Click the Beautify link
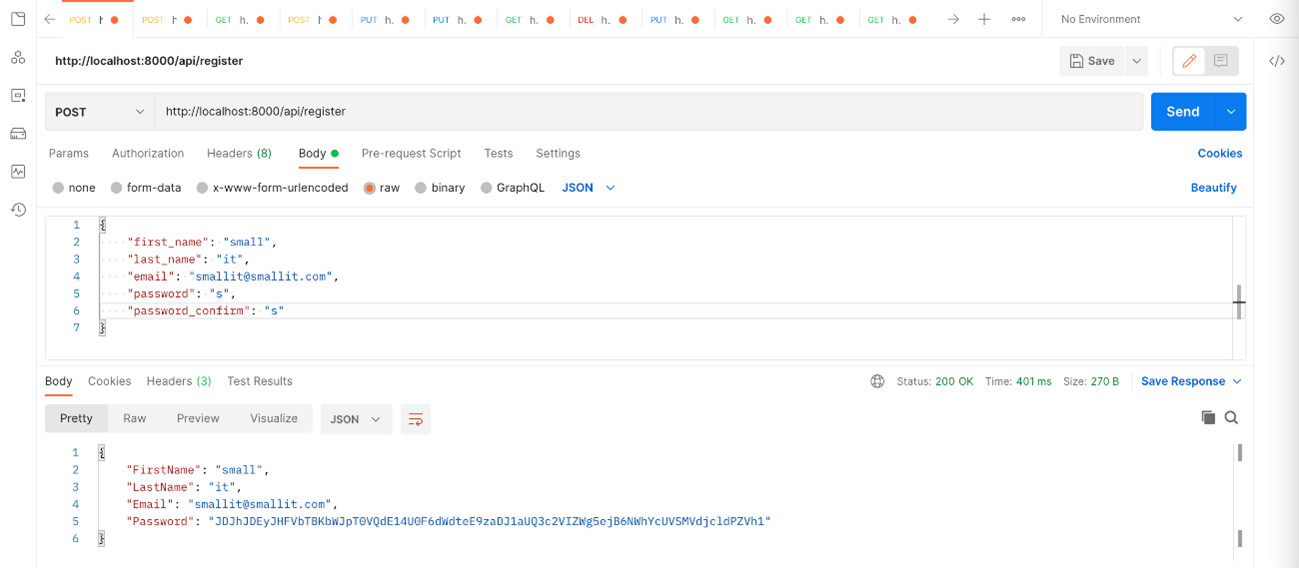This screenshot has width=1299, height=568. (x=1213, y=188)
